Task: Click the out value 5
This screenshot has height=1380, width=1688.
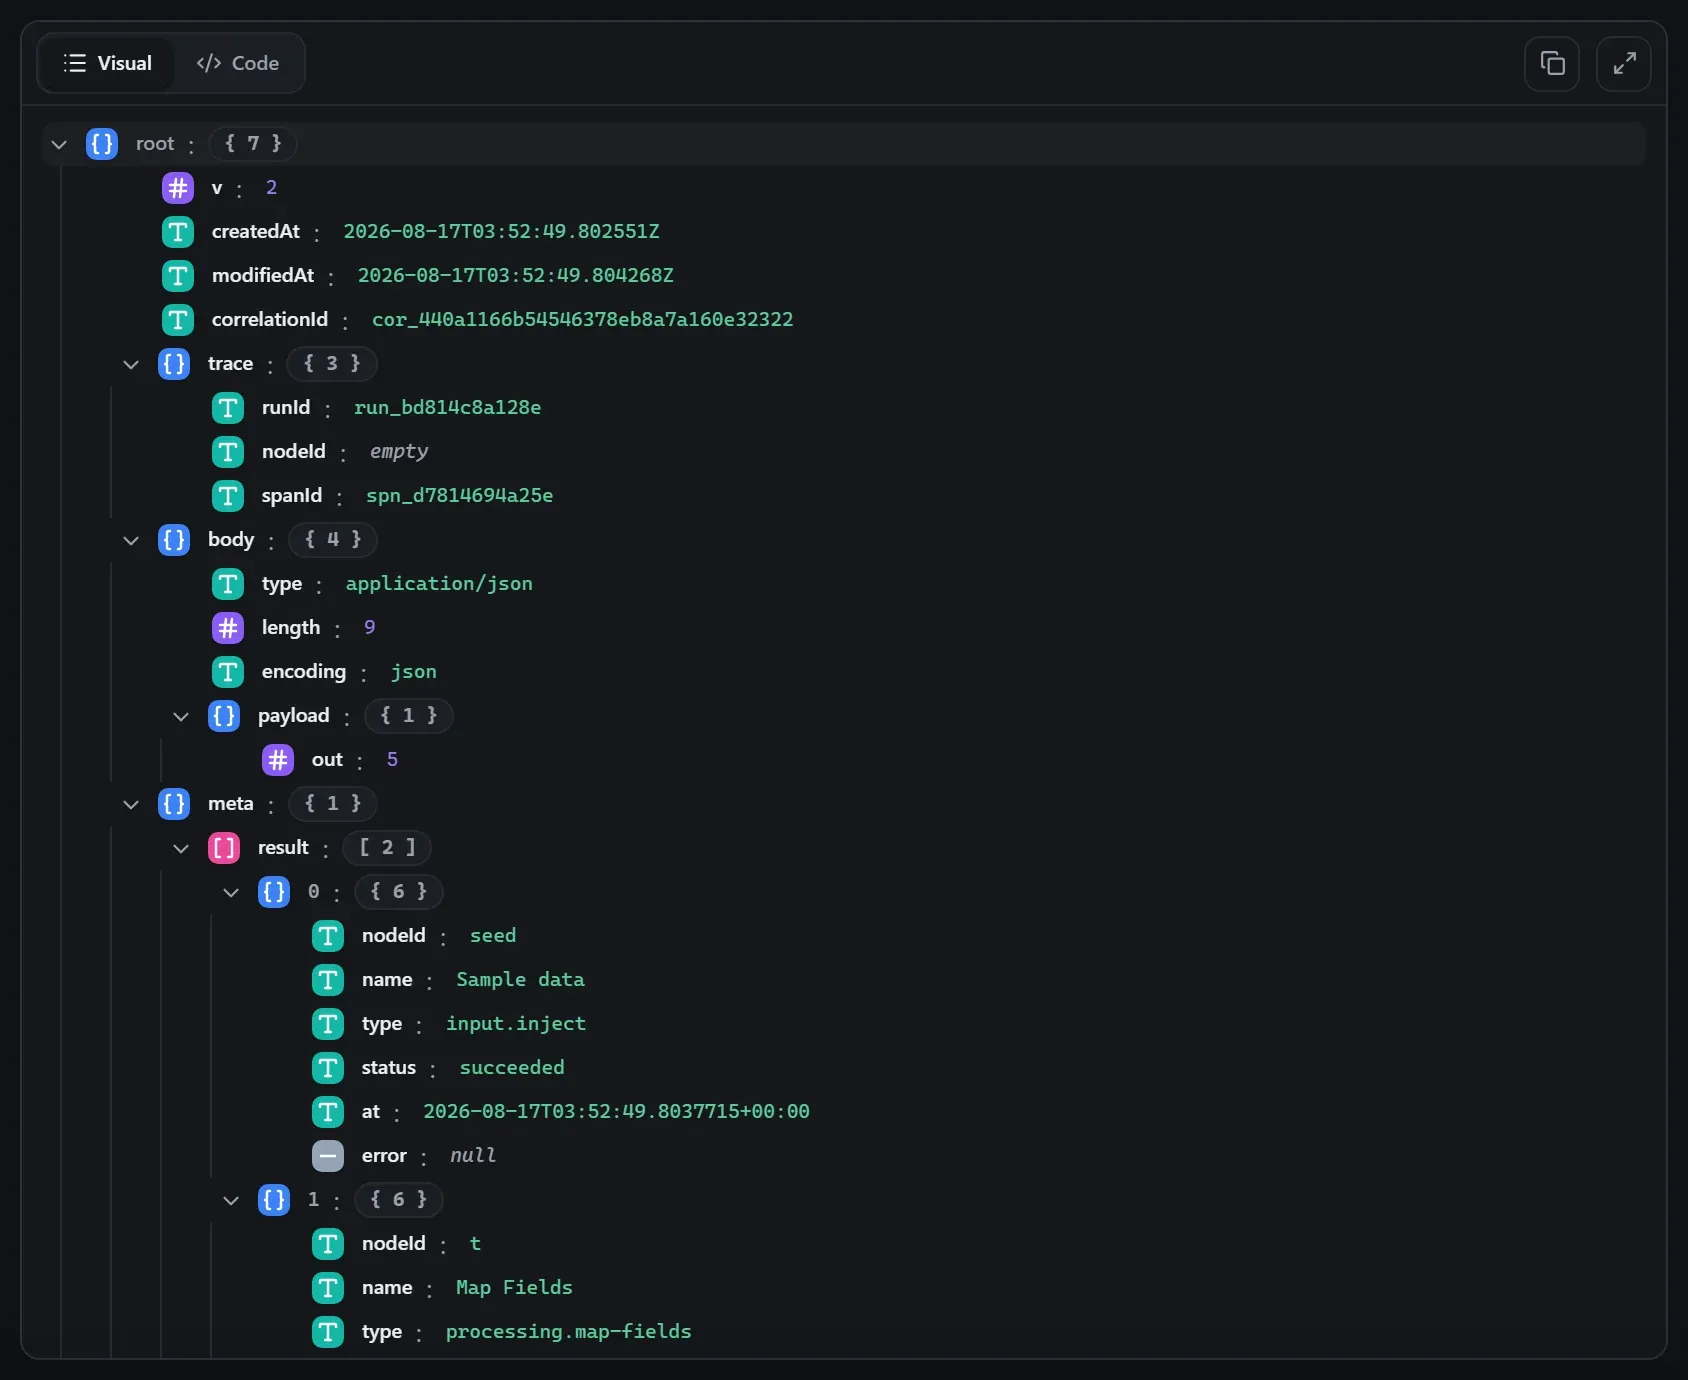Action: coord(392,760)
